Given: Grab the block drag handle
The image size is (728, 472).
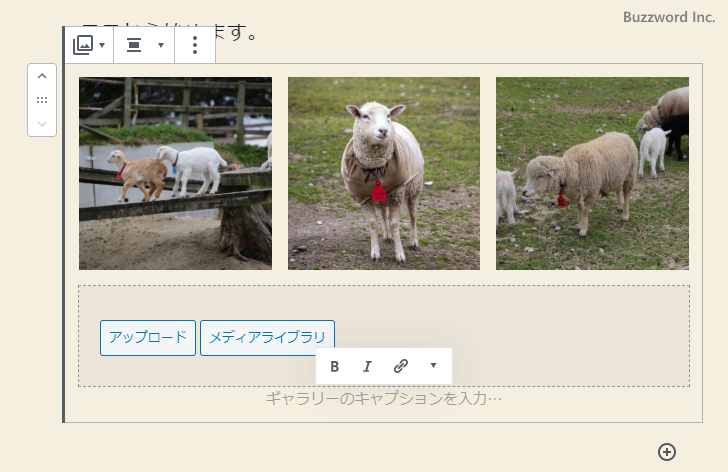Looking at the screenshot, I should [42, 100].
